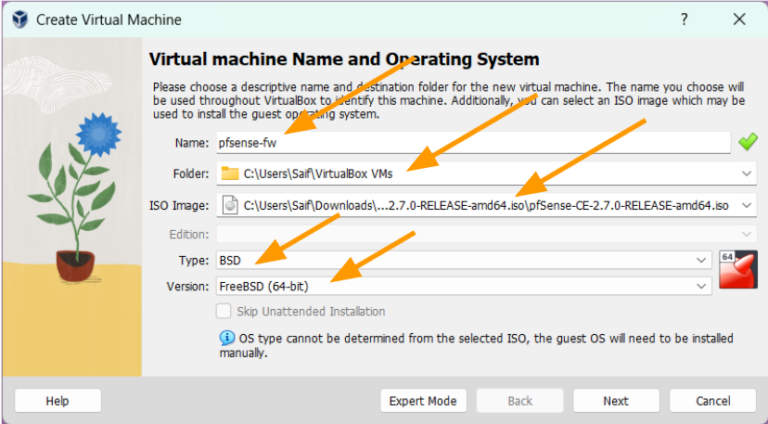Image resolution: width=768 pixels, height=424 pixels.
Task: Click the Version: label
Action: 188,286
